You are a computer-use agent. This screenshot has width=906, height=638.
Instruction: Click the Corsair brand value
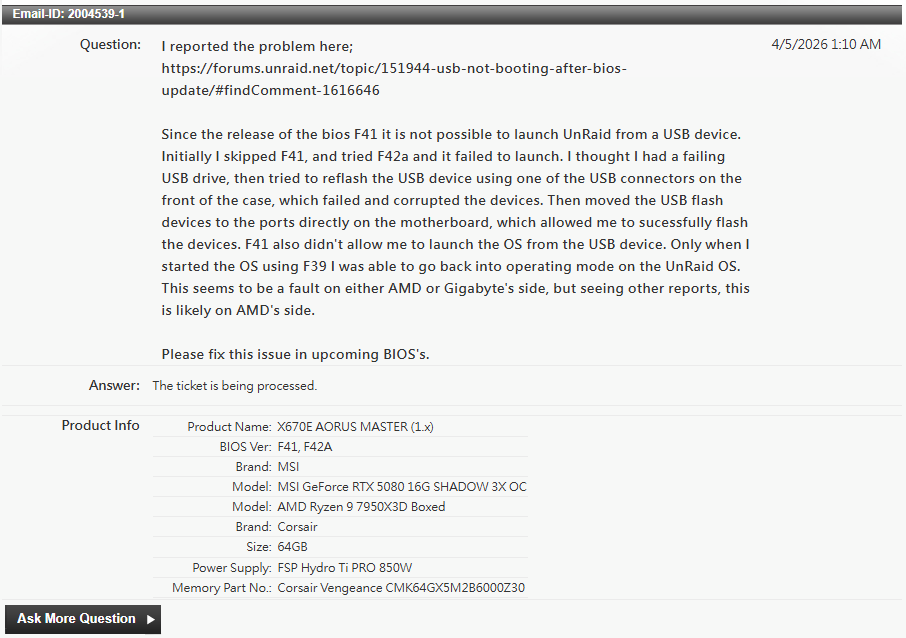(x=298, y=527)
